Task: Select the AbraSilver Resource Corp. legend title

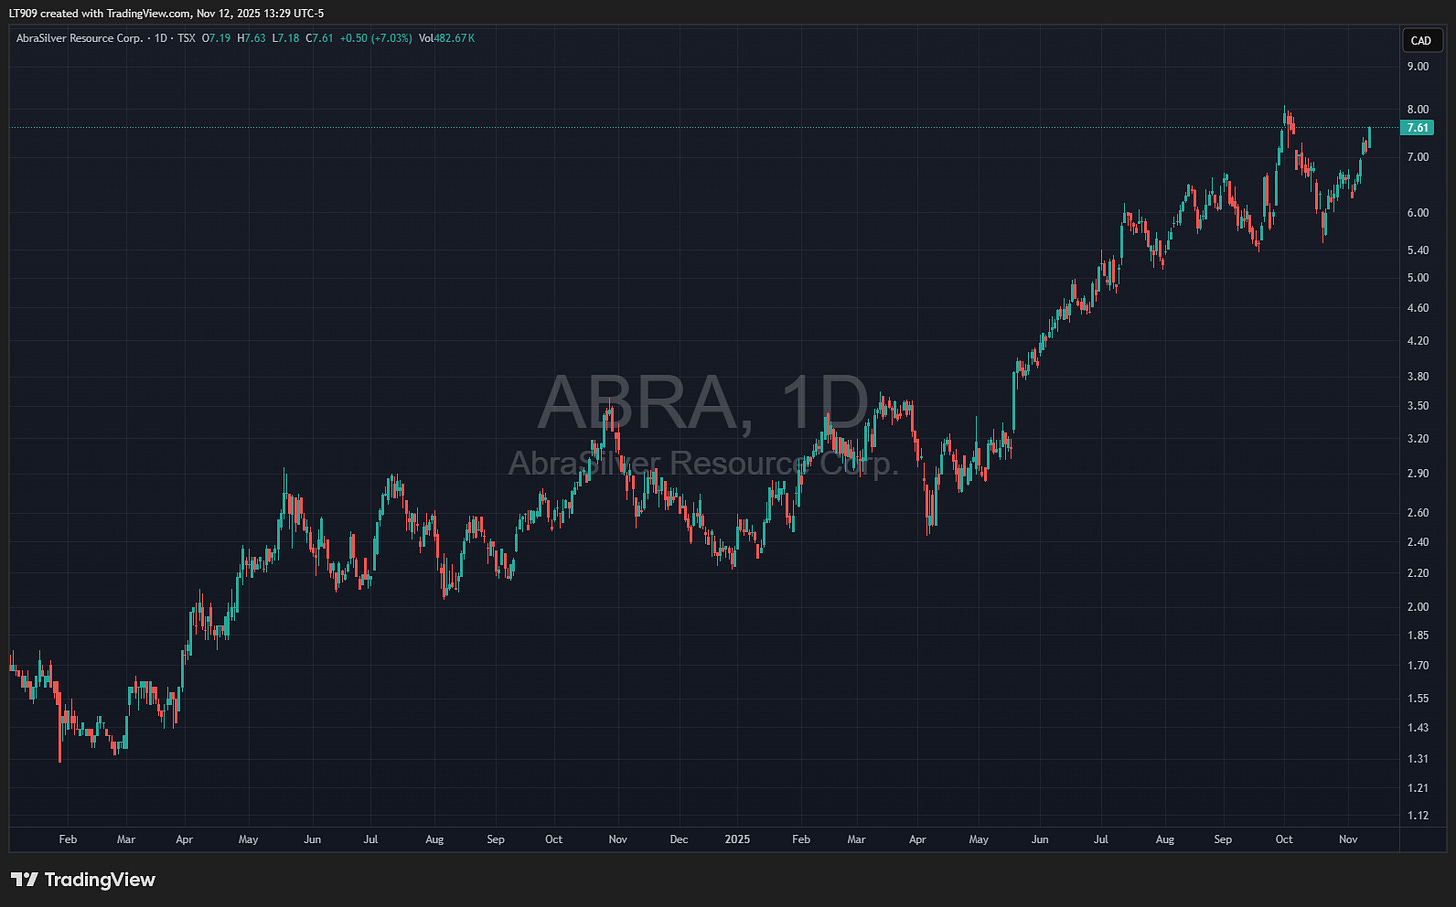Action: click(x=80, y=38)
